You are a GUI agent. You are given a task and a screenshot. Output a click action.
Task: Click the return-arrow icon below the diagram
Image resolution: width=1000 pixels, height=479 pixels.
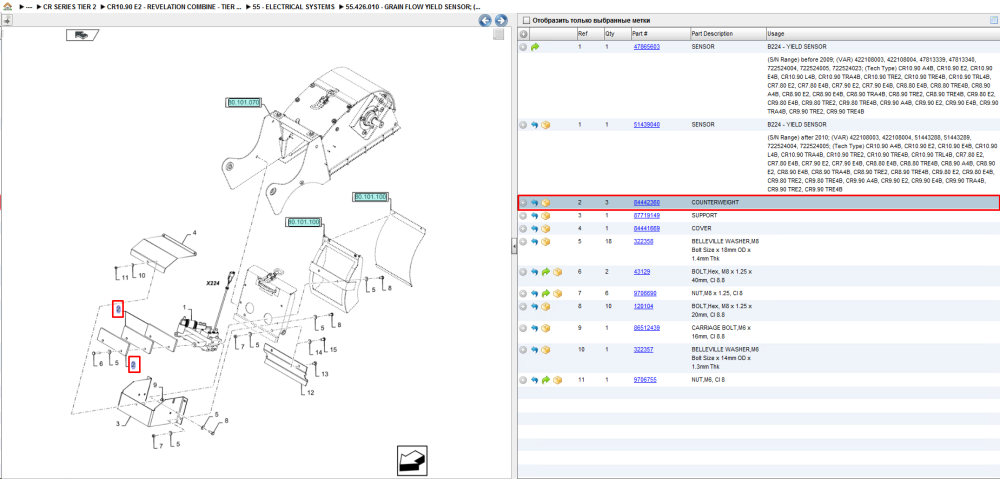[x=412, y=459]
